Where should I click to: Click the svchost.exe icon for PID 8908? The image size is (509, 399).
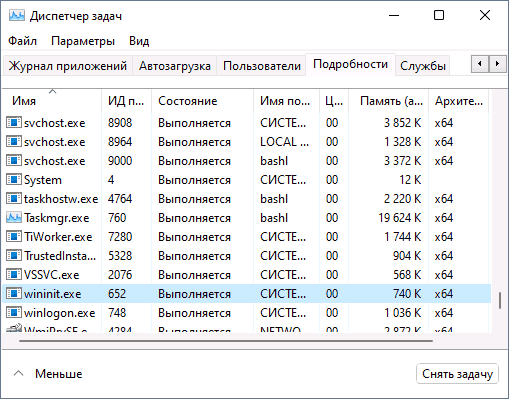(x=14, y=123)
